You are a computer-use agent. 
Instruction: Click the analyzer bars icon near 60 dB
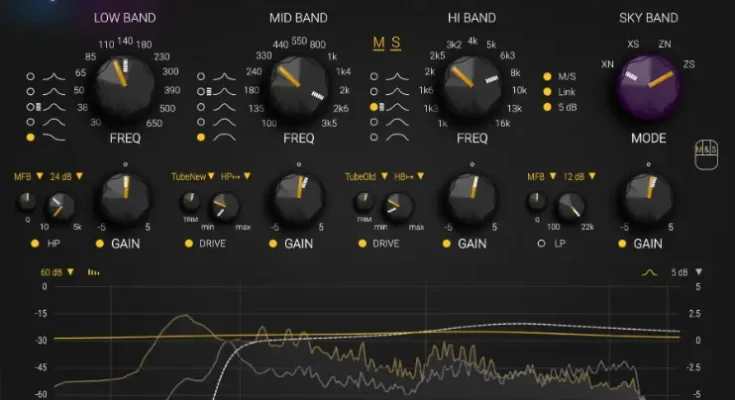coord(94,272)
